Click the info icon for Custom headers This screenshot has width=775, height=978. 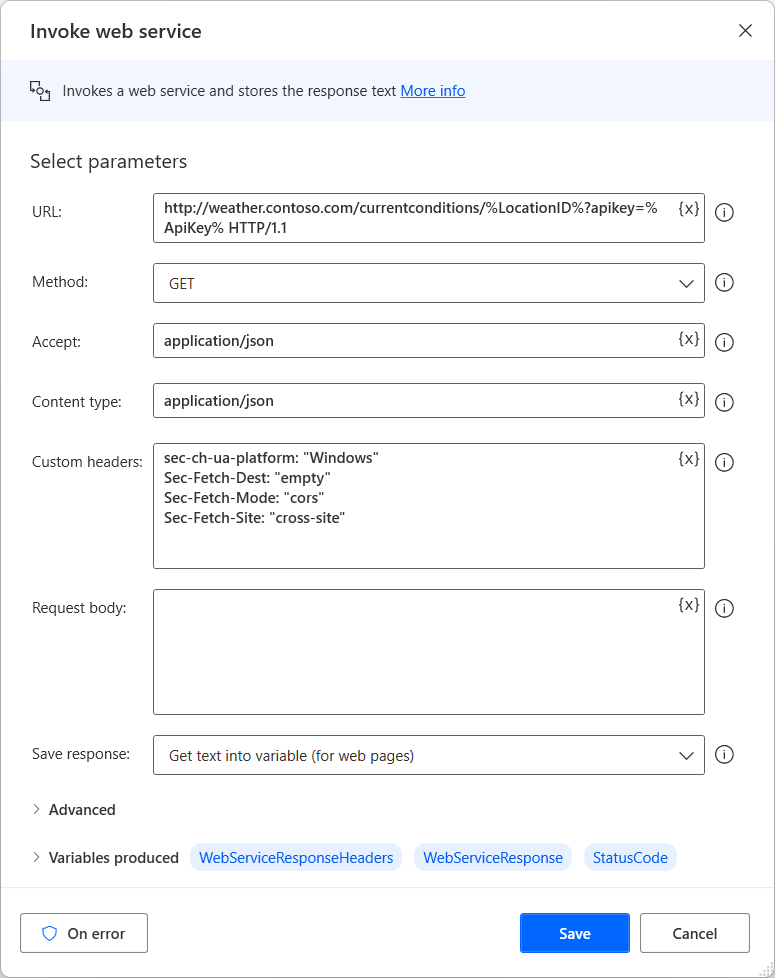(x=725, y=463)
